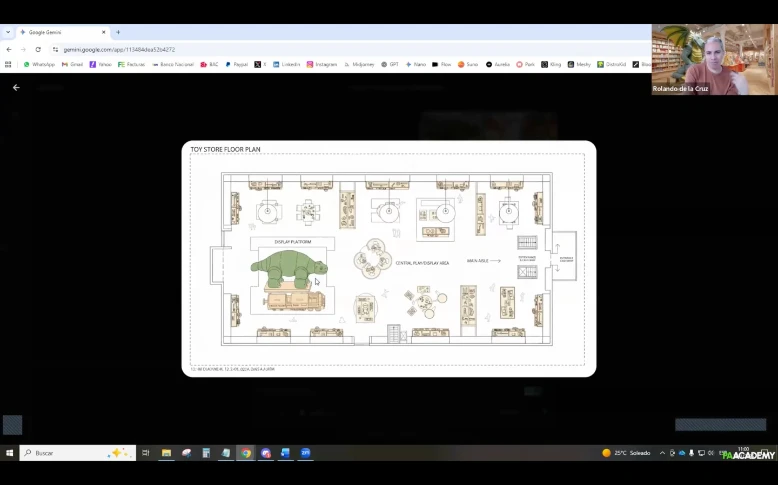The height and width of the screenshot is (485, 778).
Task: Toggle Windows Task View button
Action: [x=146, y=453]
